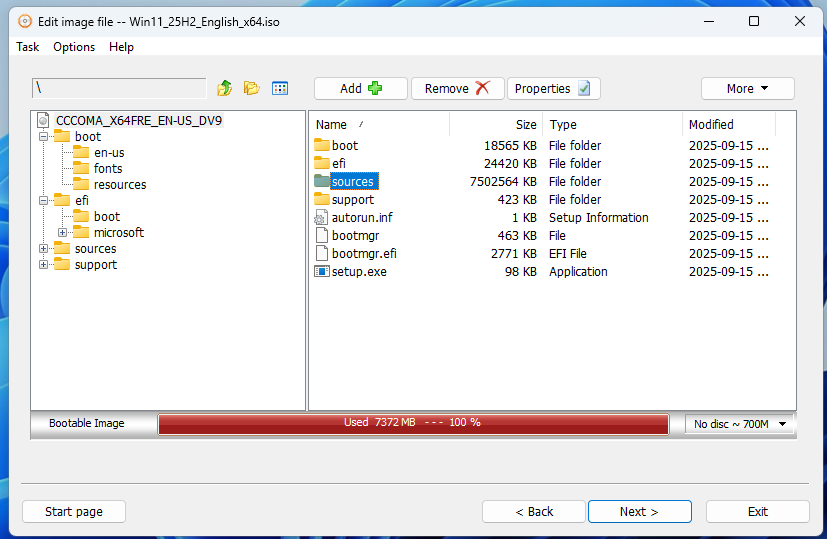
Task: Select resources folder in tree
Action: (x=120, y=185)
